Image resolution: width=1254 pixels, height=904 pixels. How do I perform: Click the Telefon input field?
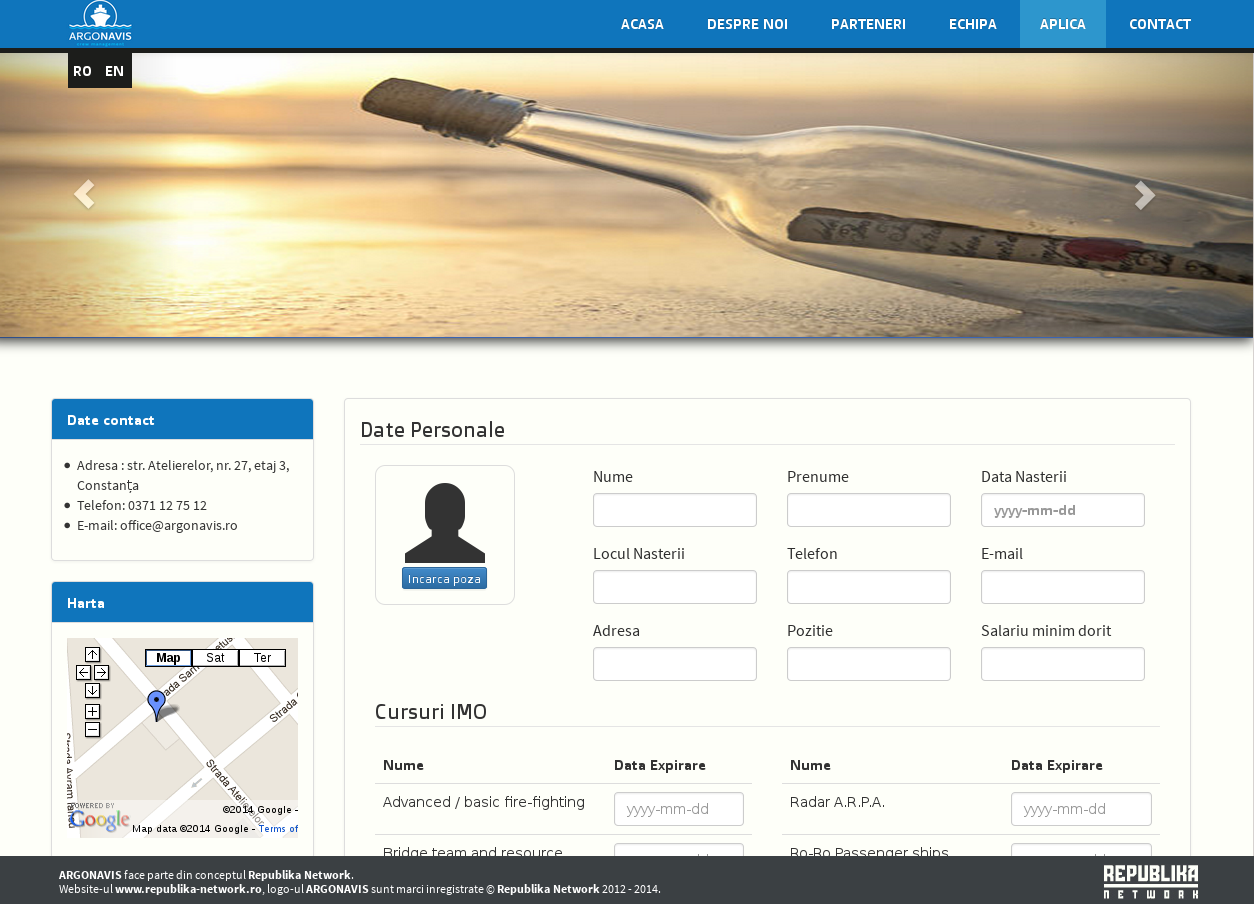[x=869, y=587]
